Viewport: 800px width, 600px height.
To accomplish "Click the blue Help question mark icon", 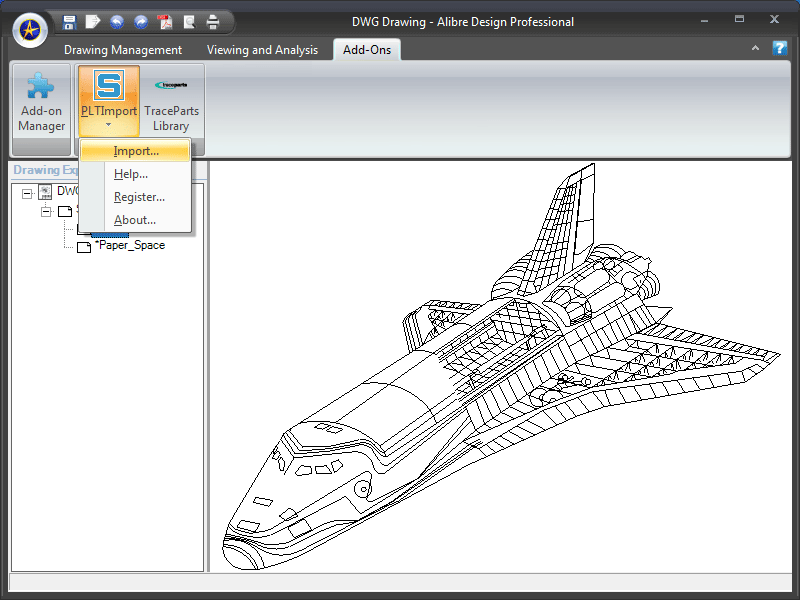I will (780, 48).
